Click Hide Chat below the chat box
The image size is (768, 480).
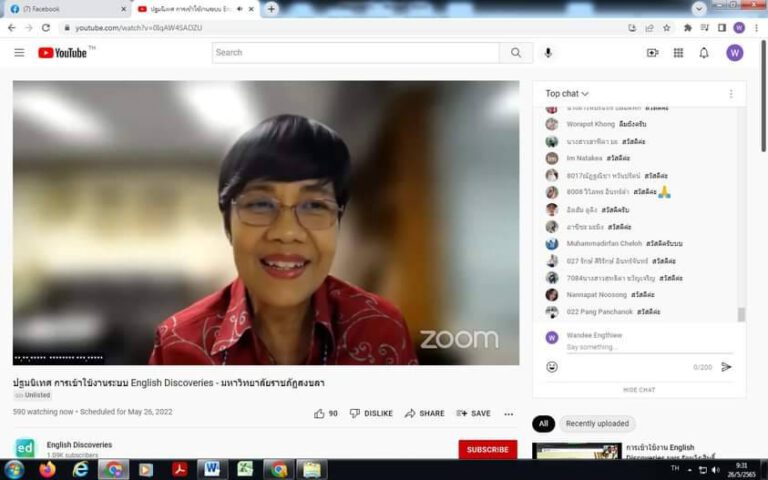[639, 390]
